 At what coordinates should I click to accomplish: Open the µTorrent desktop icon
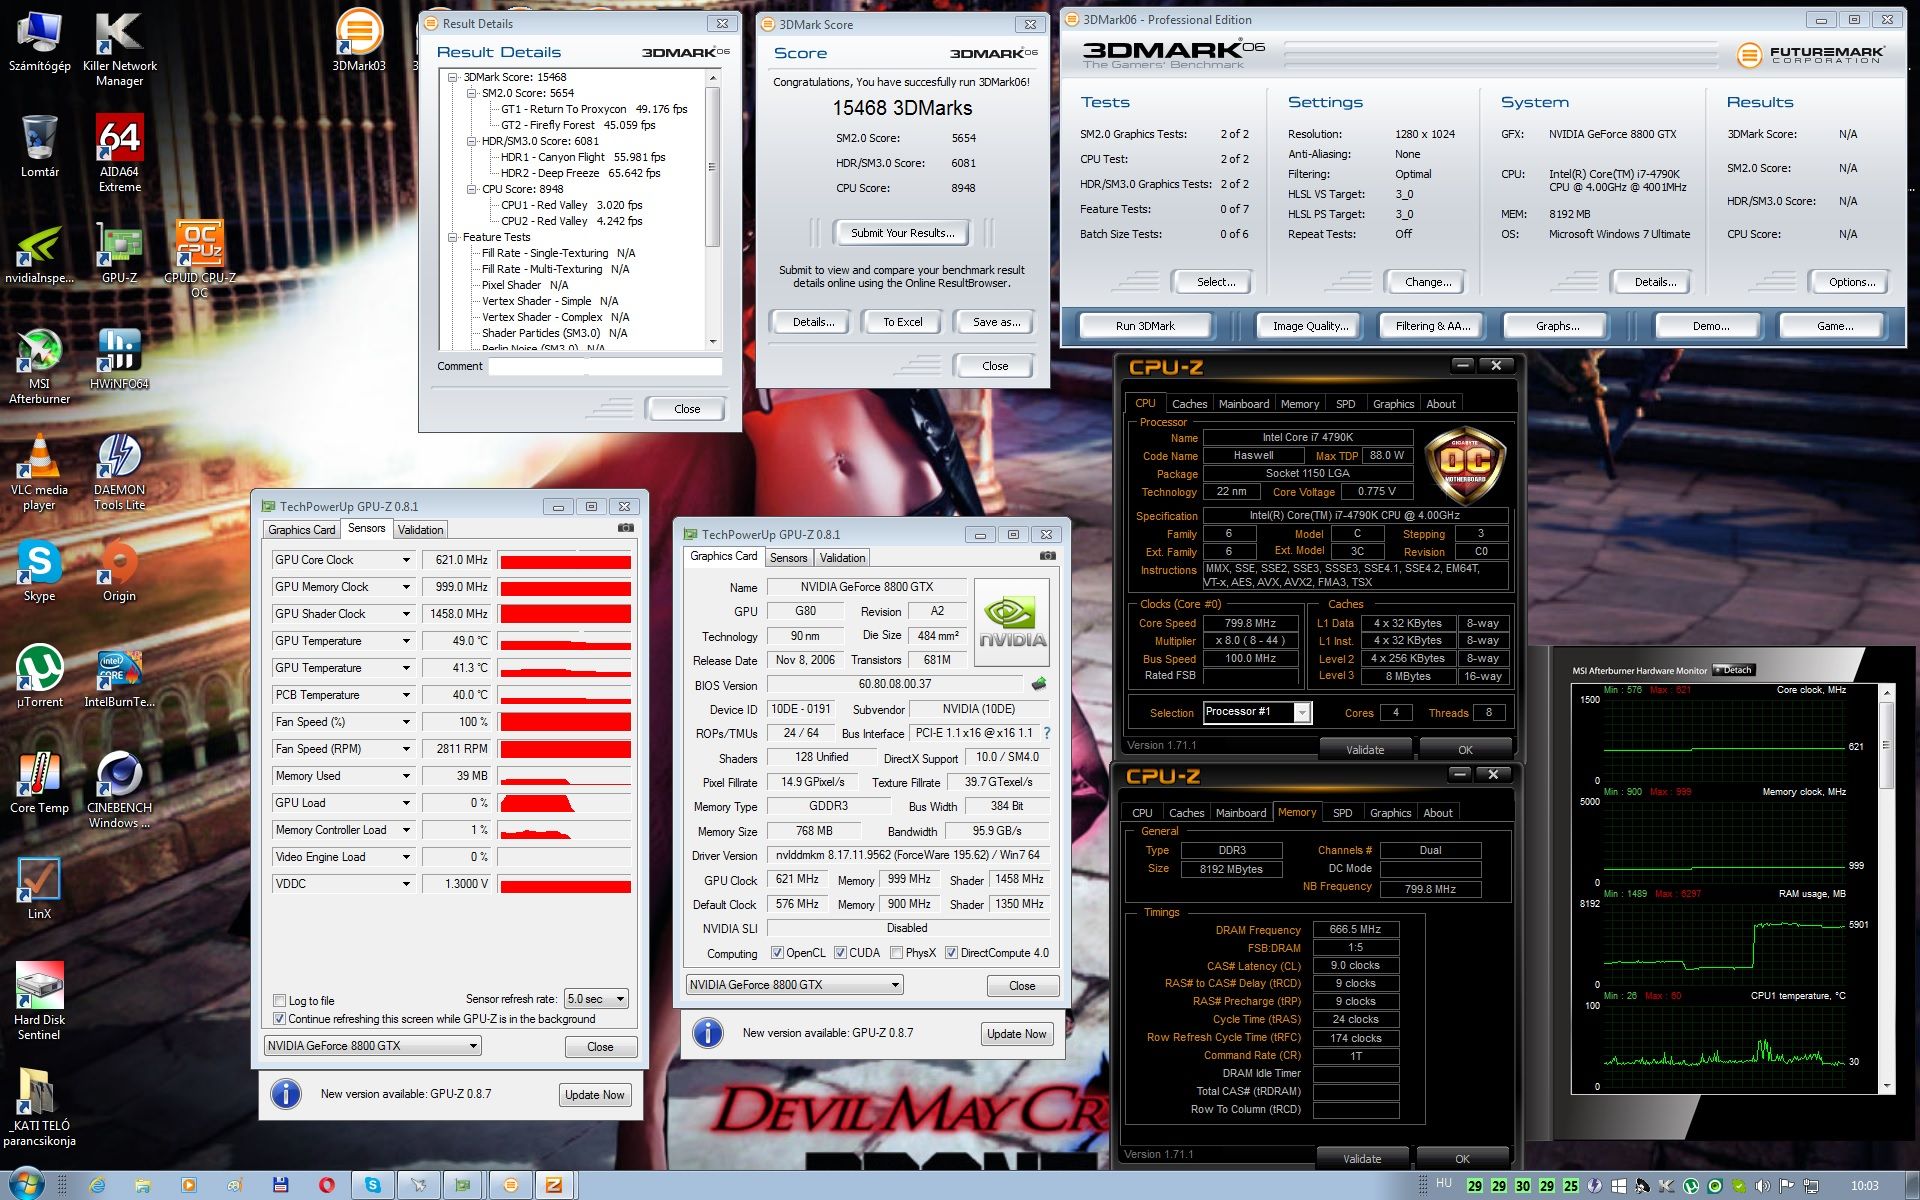[39, 678]
